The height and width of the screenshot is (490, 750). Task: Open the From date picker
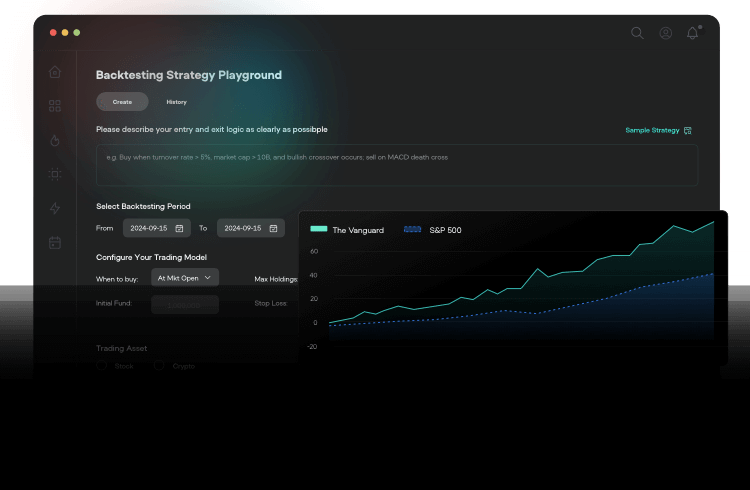click(x=156, y=228)
